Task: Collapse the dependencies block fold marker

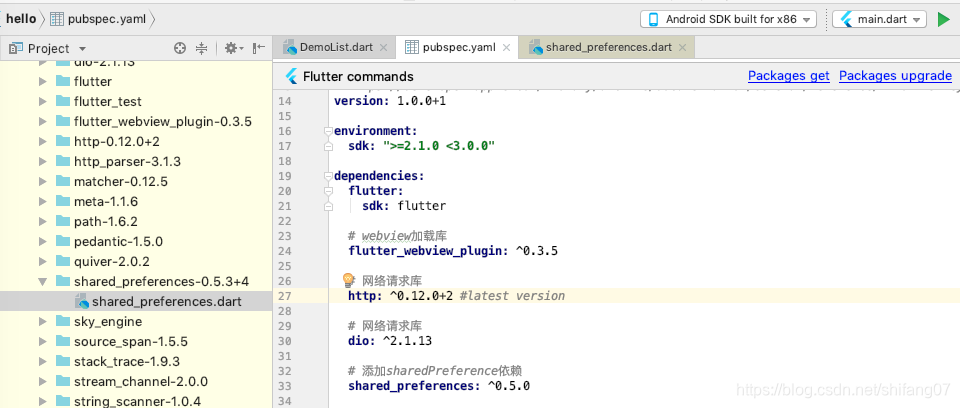Action: click(328, 176)
